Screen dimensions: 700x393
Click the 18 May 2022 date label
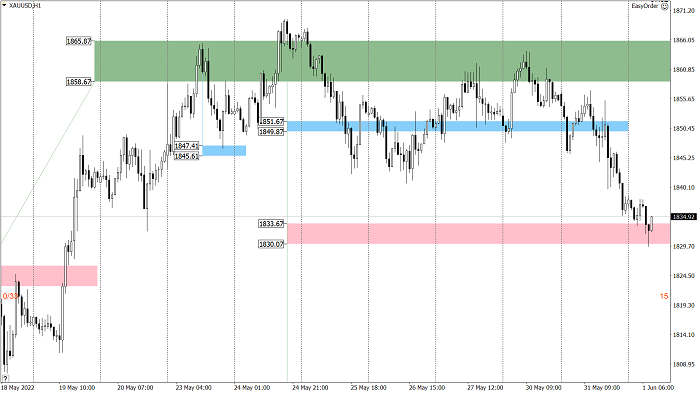point(18,388)
